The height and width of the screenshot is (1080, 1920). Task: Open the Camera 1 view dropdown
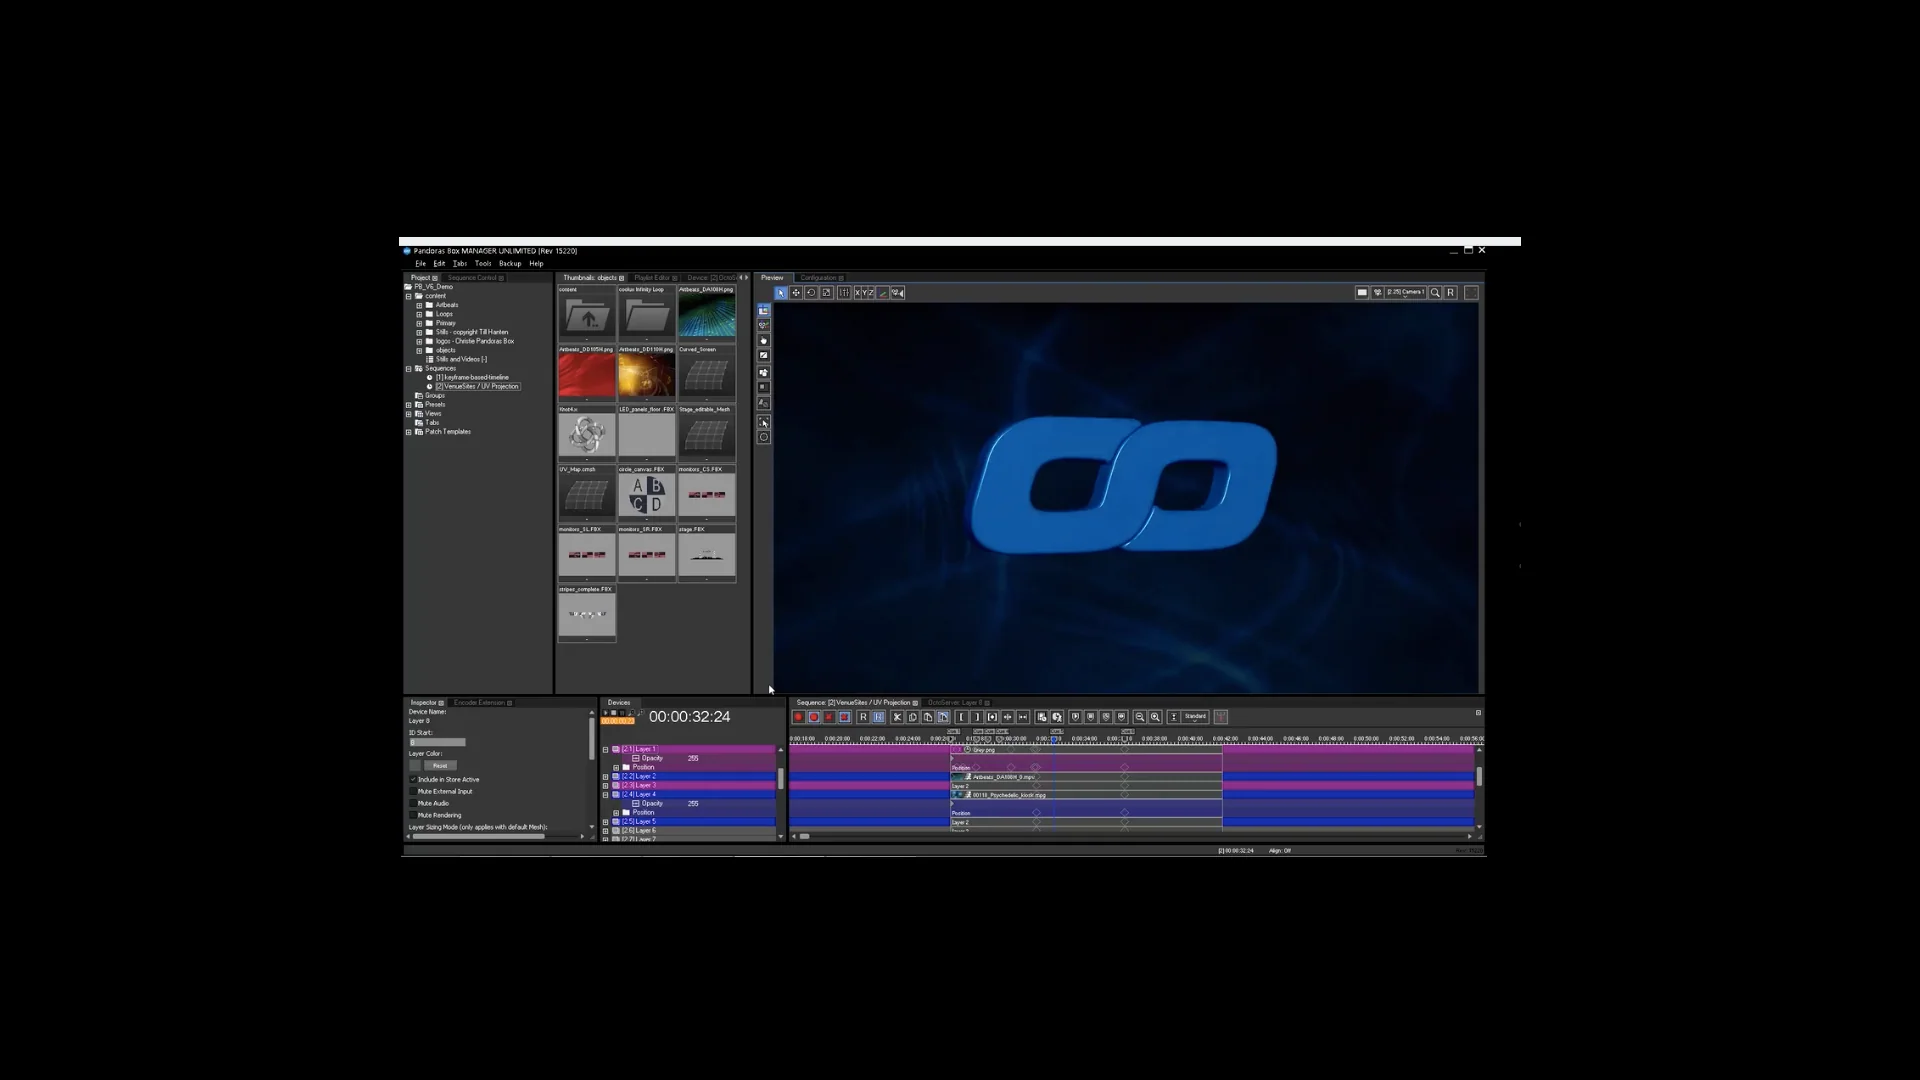pyautogui.click(x=1405, y=293)
